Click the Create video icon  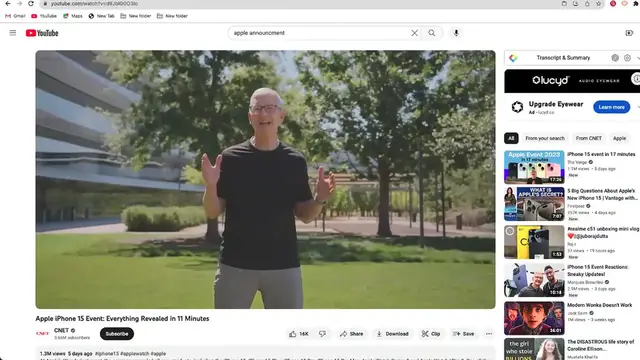pos(629,33)
